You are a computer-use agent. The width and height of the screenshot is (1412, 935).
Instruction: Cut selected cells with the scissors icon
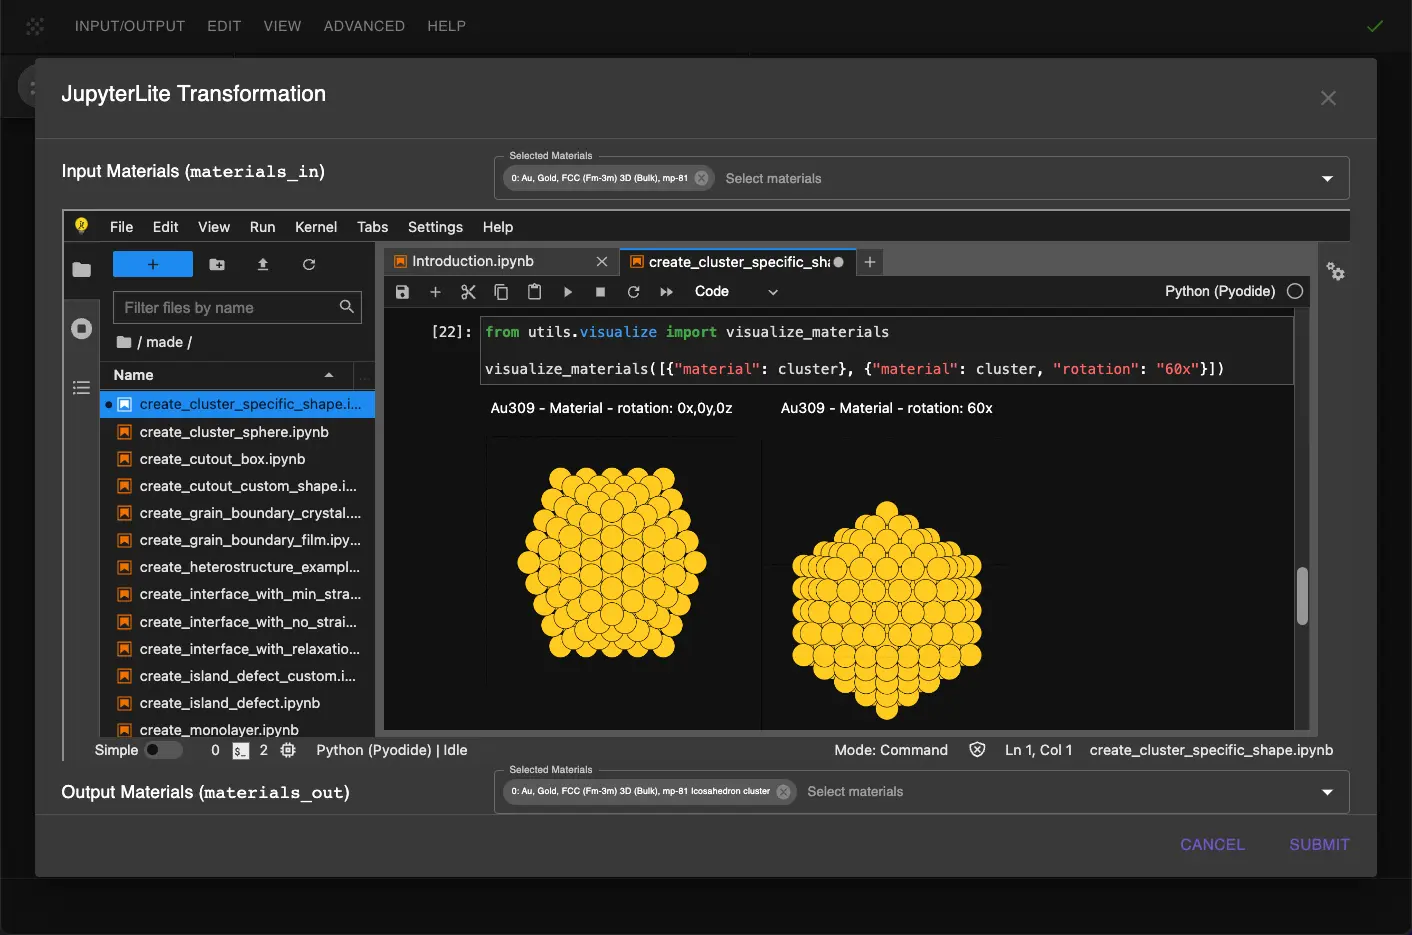point(468,291)
